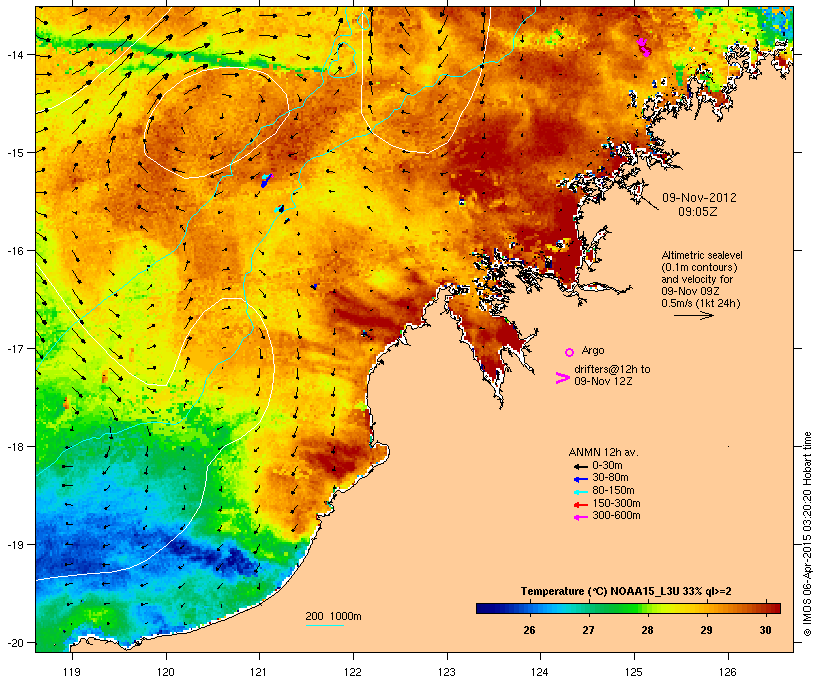The height and width of the screenshot is (680, 820).
Task: Click the '09-Nov-2012' date label
Action: coord(699,198)
